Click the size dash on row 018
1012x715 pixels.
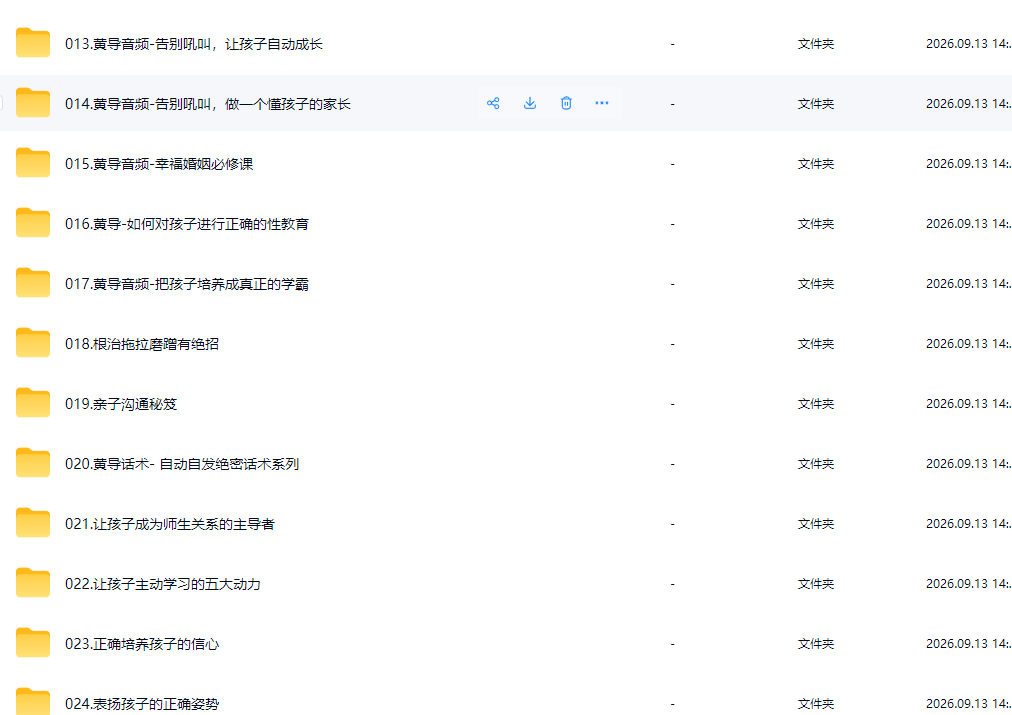[673, 345]
